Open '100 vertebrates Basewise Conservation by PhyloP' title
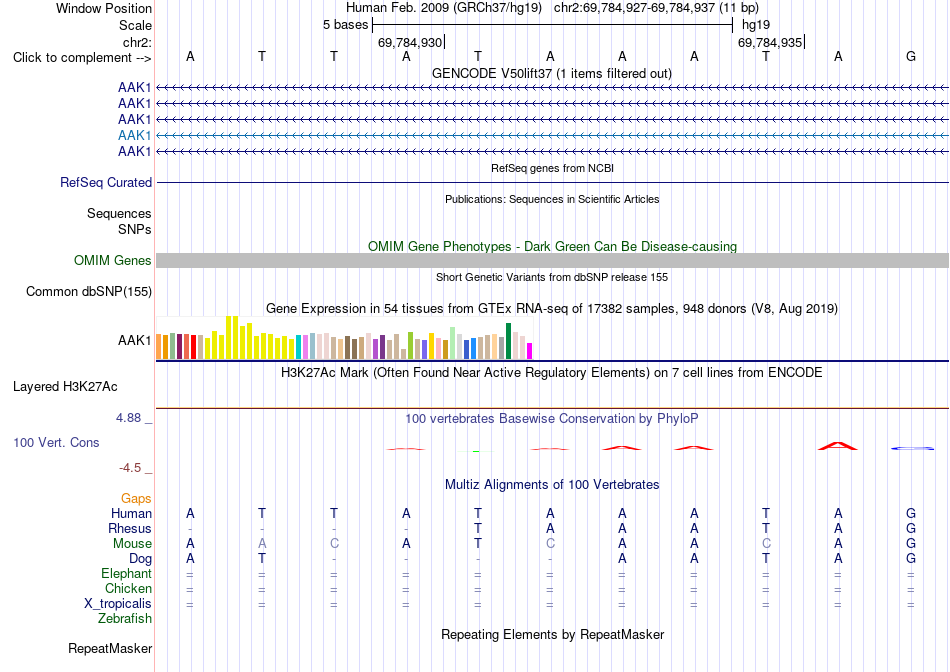 (x=551, y=418)
